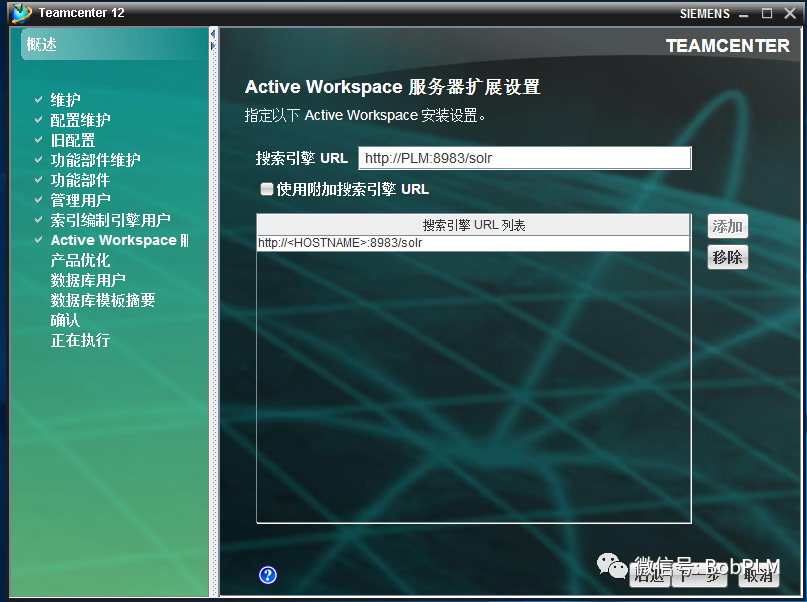Viewport: 807px width, 602px height.
Task: Select the 正在执行 step in the sidebar
Action: 80,340
